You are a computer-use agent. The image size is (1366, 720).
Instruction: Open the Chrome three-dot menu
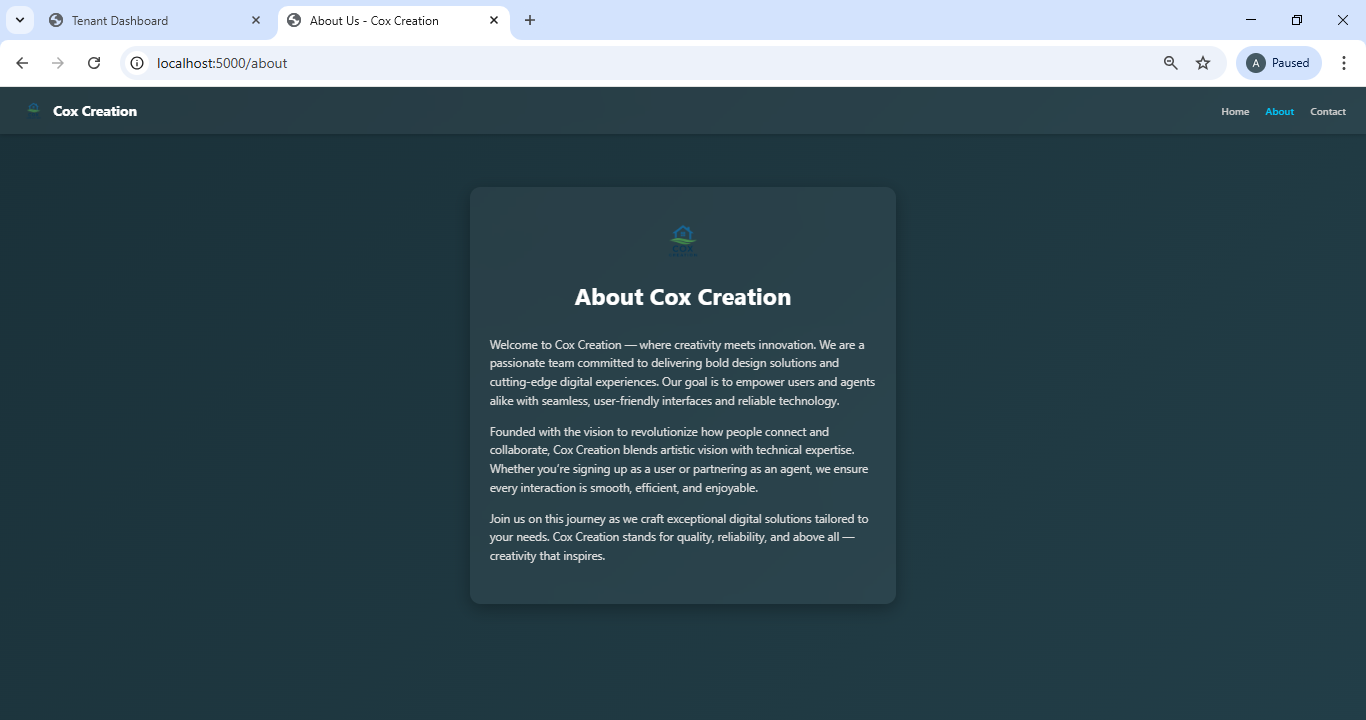tap(1344, 63)
